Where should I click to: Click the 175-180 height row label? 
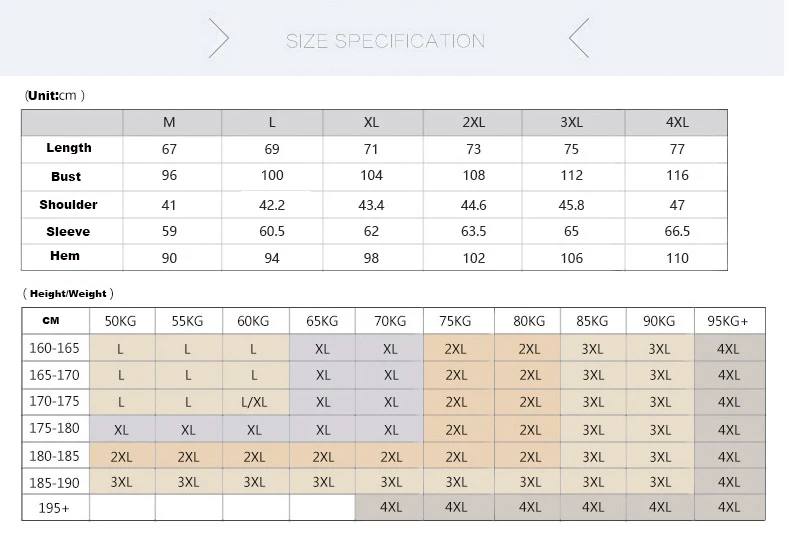(56, 428)
